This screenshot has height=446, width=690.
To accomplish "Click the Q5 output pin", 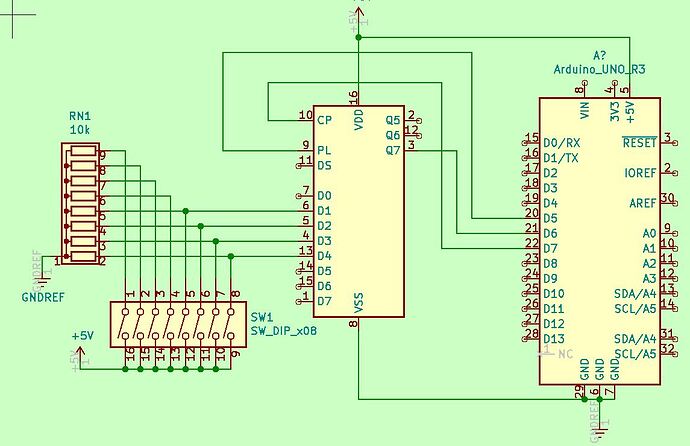I will click(393, 120).
